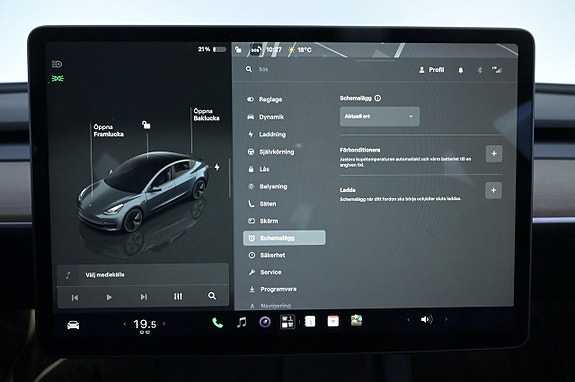Image resolution: width=575 pixels, height=382 pixels.
Task: Open the Reglage settings menu
Action: tap(265, 99)
